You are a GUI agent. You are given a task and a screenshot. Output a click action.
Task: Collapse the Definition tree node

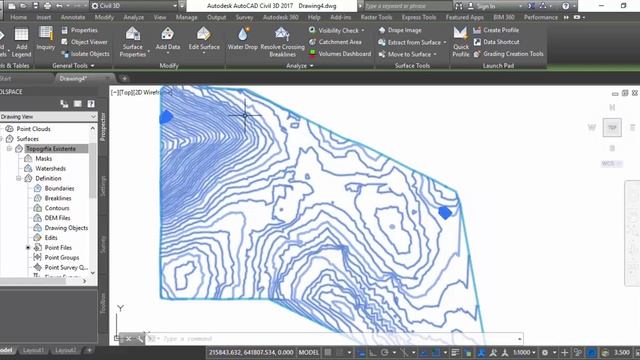(x=18, y=178)
